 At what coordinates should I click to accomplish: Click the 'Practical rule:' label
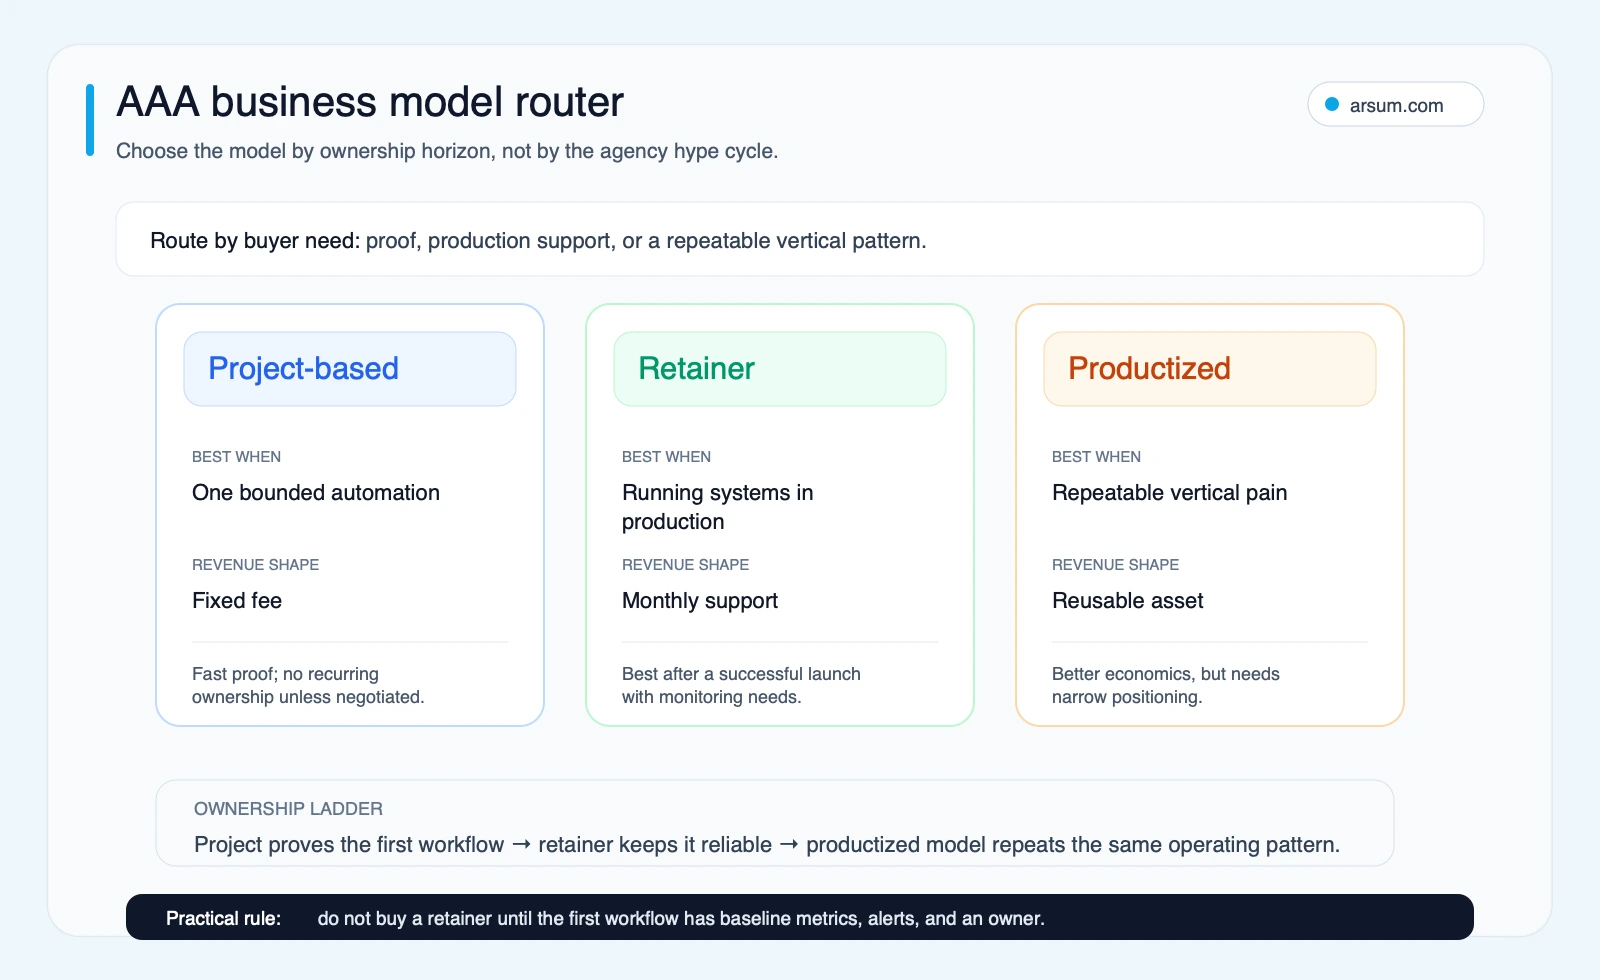[223, 918]
